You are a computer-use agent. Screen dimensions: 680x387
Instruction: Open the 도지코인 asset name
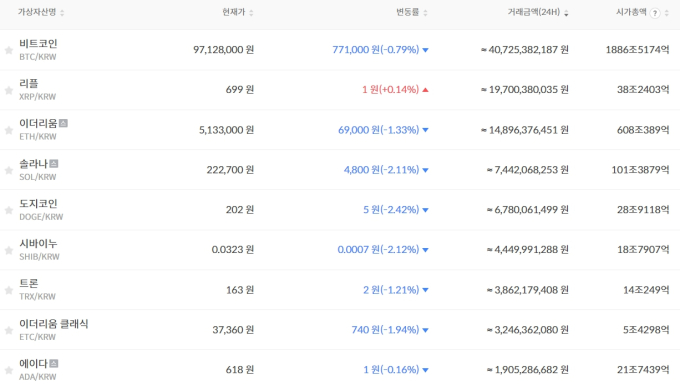tap(38, 203)
